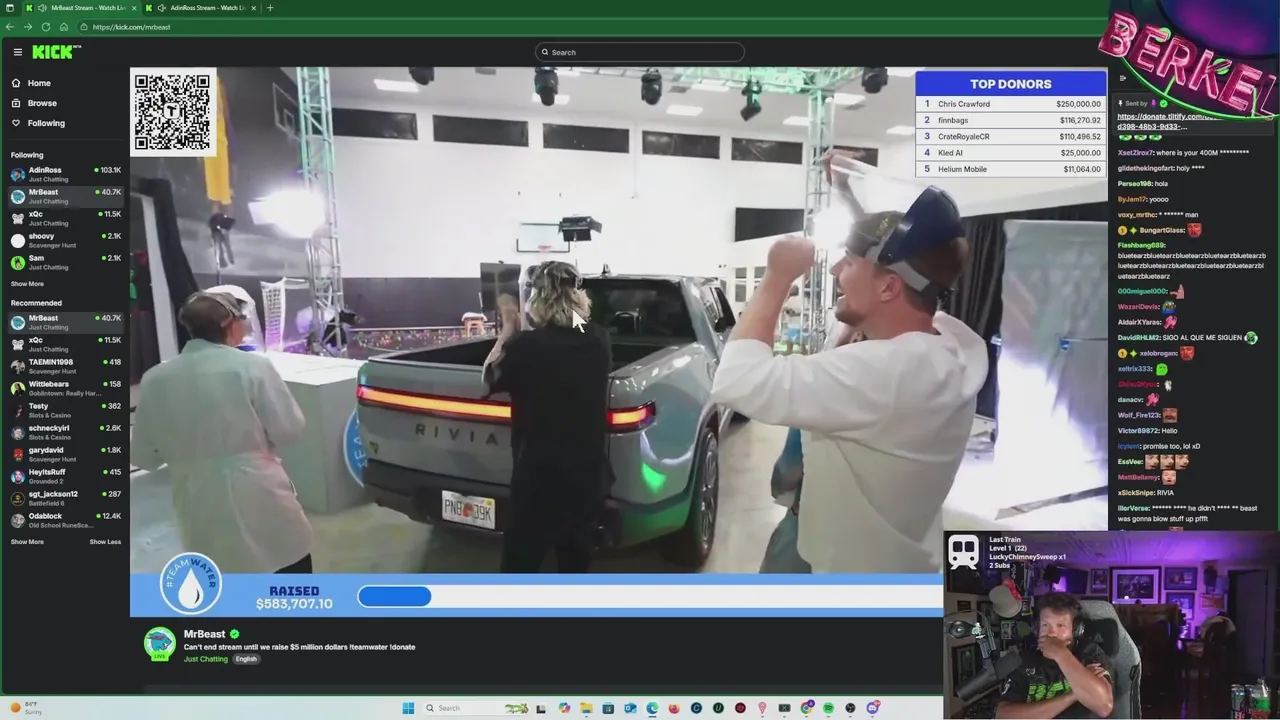Image resolution: width=1280 pixels, height=720 pixels.
Task: Open the Just Chatting category link
Action: click(x=206, y=659)
